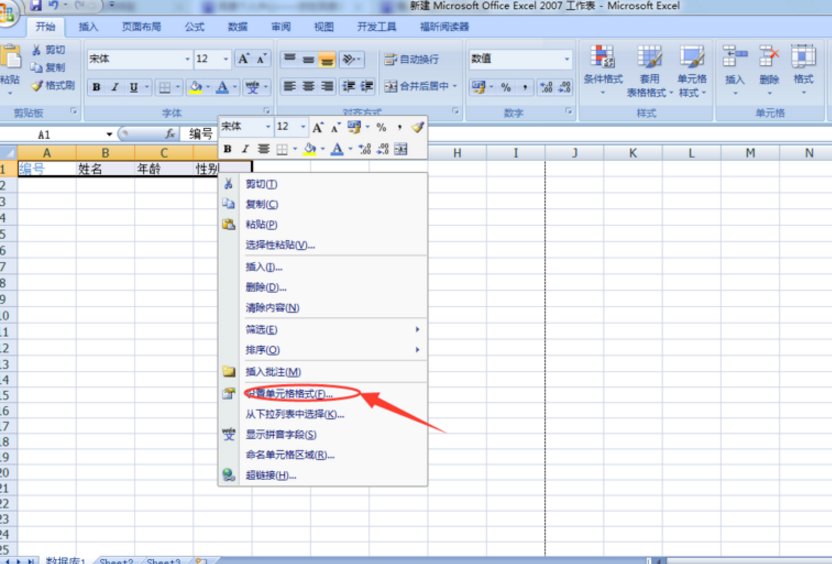Click the Copy icon in ribbon clipboard group

click(36, 67)
